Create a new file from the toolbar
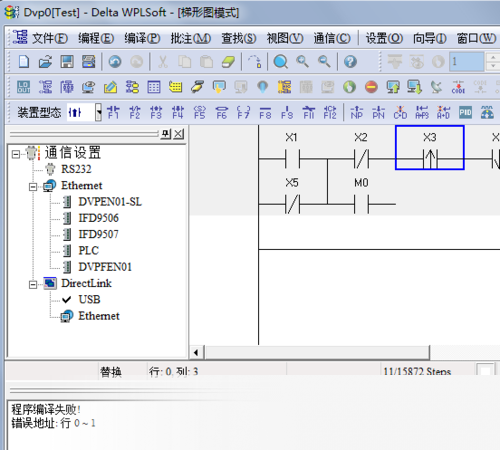The height and width of the screenshot is (450, 500). [24, 62]
